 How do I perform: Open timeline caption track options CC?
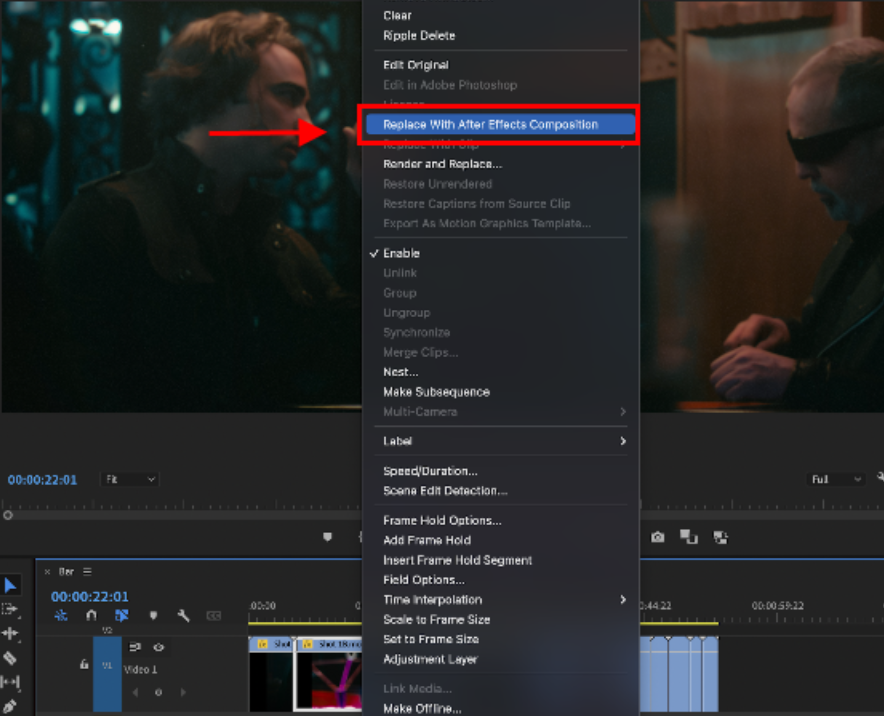point(214,616)
